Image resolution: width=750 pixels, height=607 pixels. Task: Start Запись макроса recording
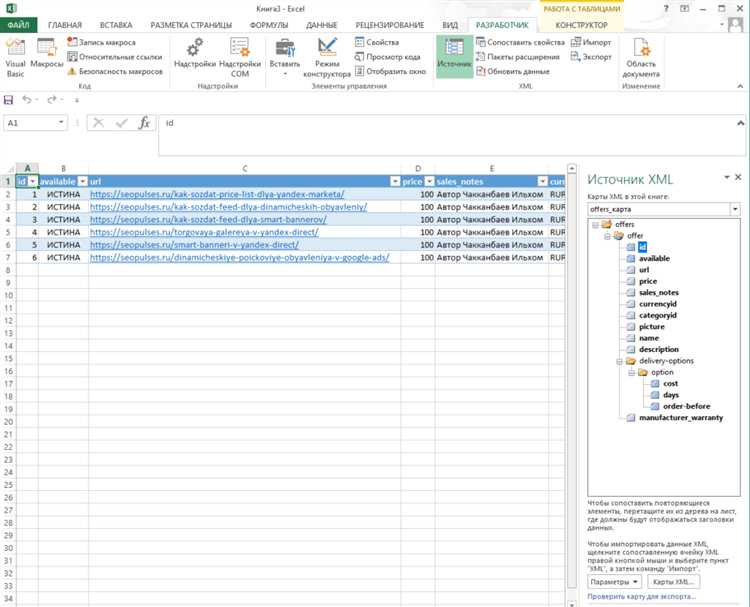[x=101, y=42]
